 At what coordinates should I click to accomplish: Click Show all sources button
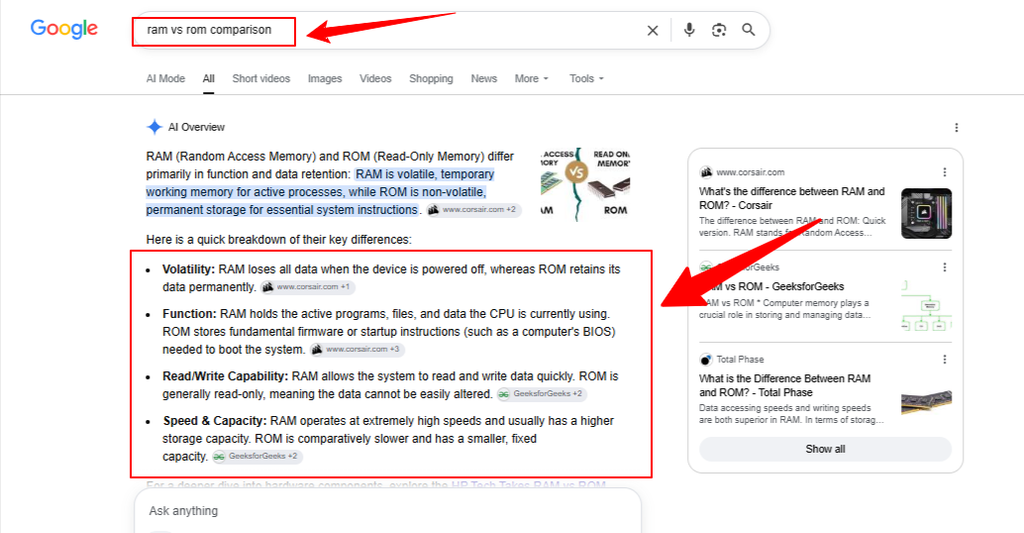click(x=825, y=449)
